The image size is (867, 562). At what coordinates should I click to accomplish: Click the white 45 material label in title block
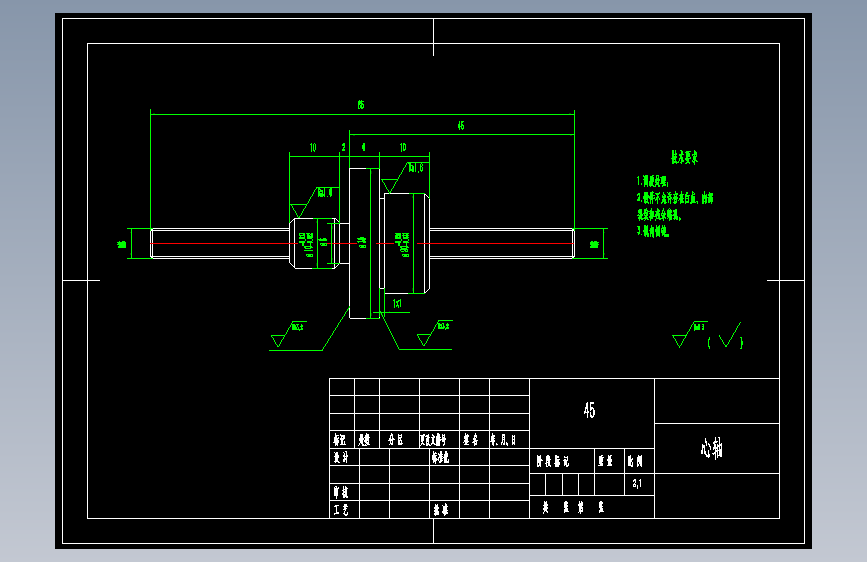point(589,410)
